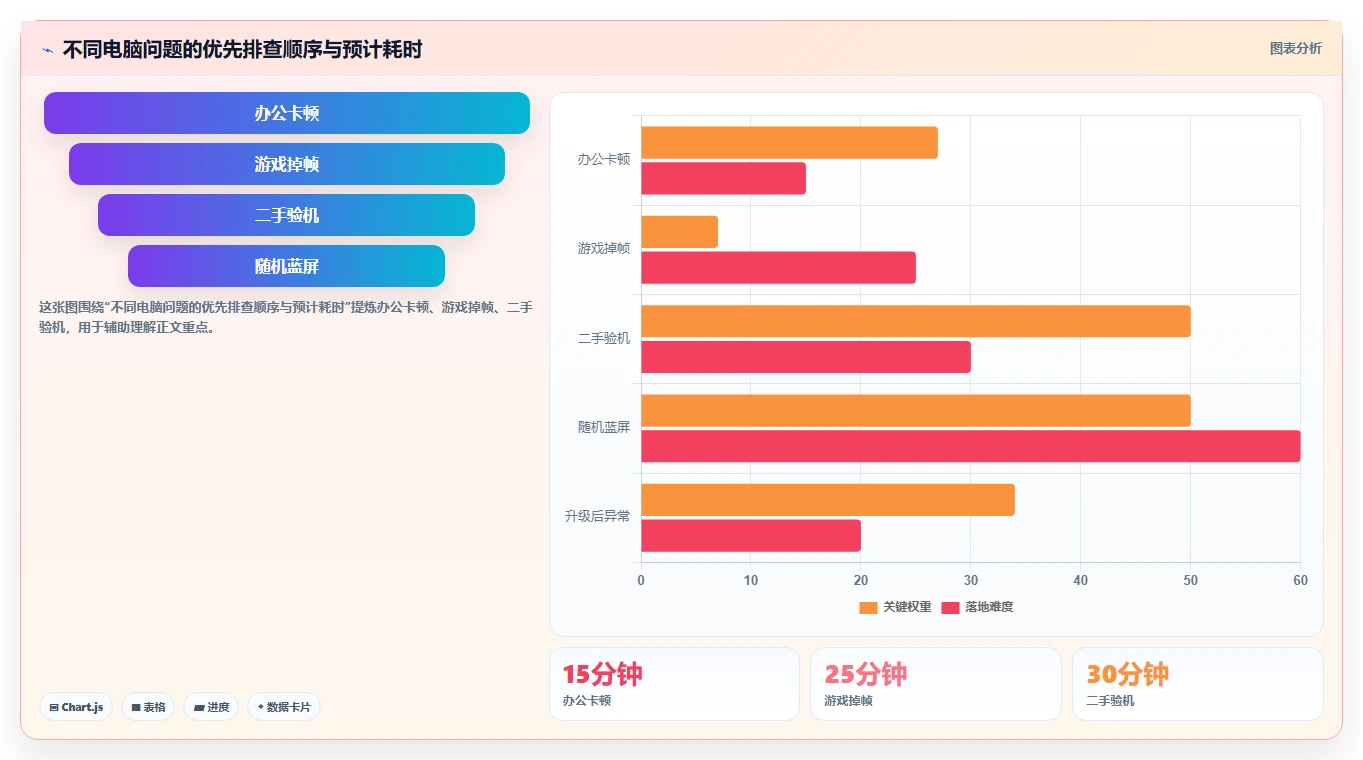Click the Chart.js tag chip
The width and height of the screenshot is (1363, 760).
pyautogui.click(x=76, y=707)
